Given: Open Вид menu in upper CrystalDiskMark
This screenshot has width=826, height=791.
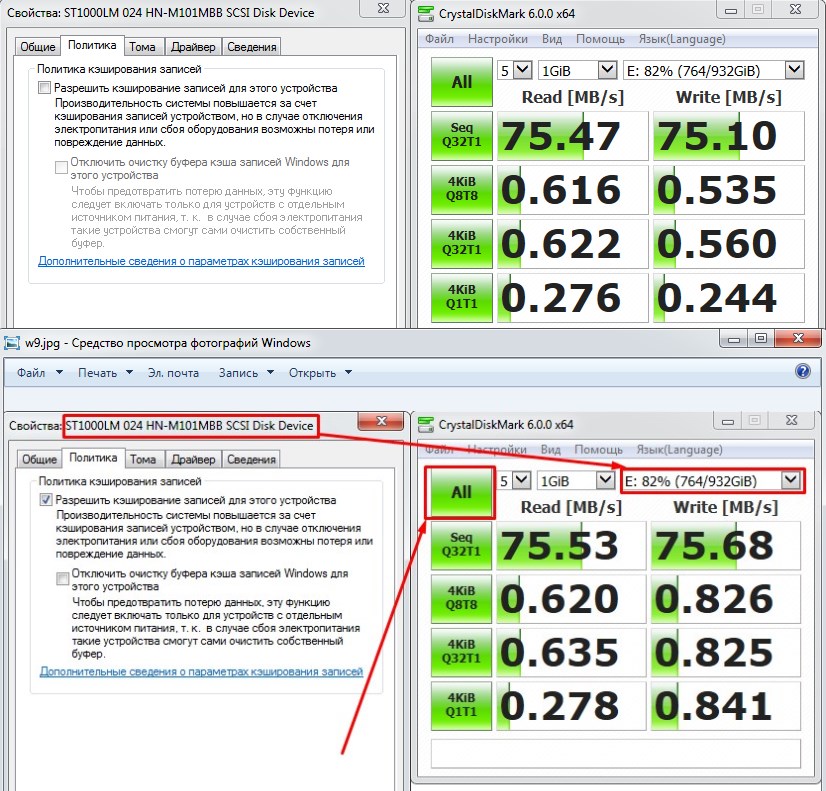Looking at the screenshot, I should (552, 39).
